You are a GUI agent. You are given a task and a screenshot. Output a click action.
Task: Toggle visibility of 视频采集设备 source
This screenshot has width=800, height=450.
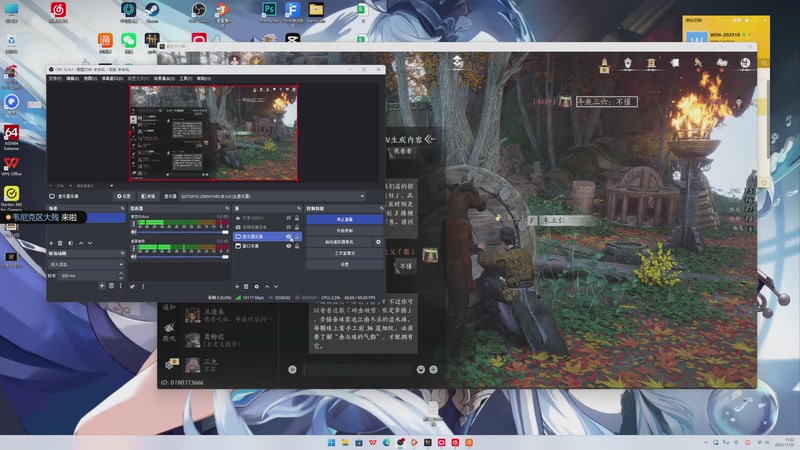pyautogui.click(x=288, y=227)
